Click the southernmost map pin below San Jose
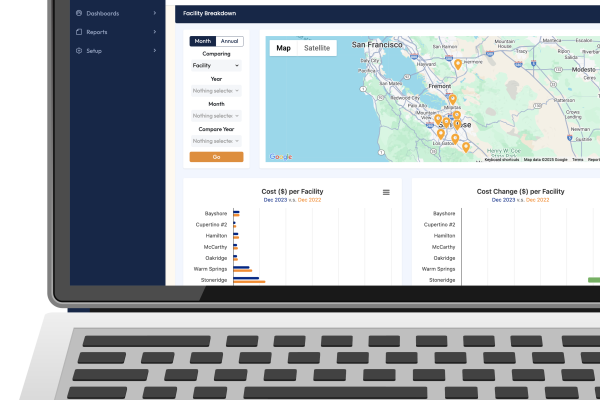This screenshot has width=600, height=400. tap(465, 147)
